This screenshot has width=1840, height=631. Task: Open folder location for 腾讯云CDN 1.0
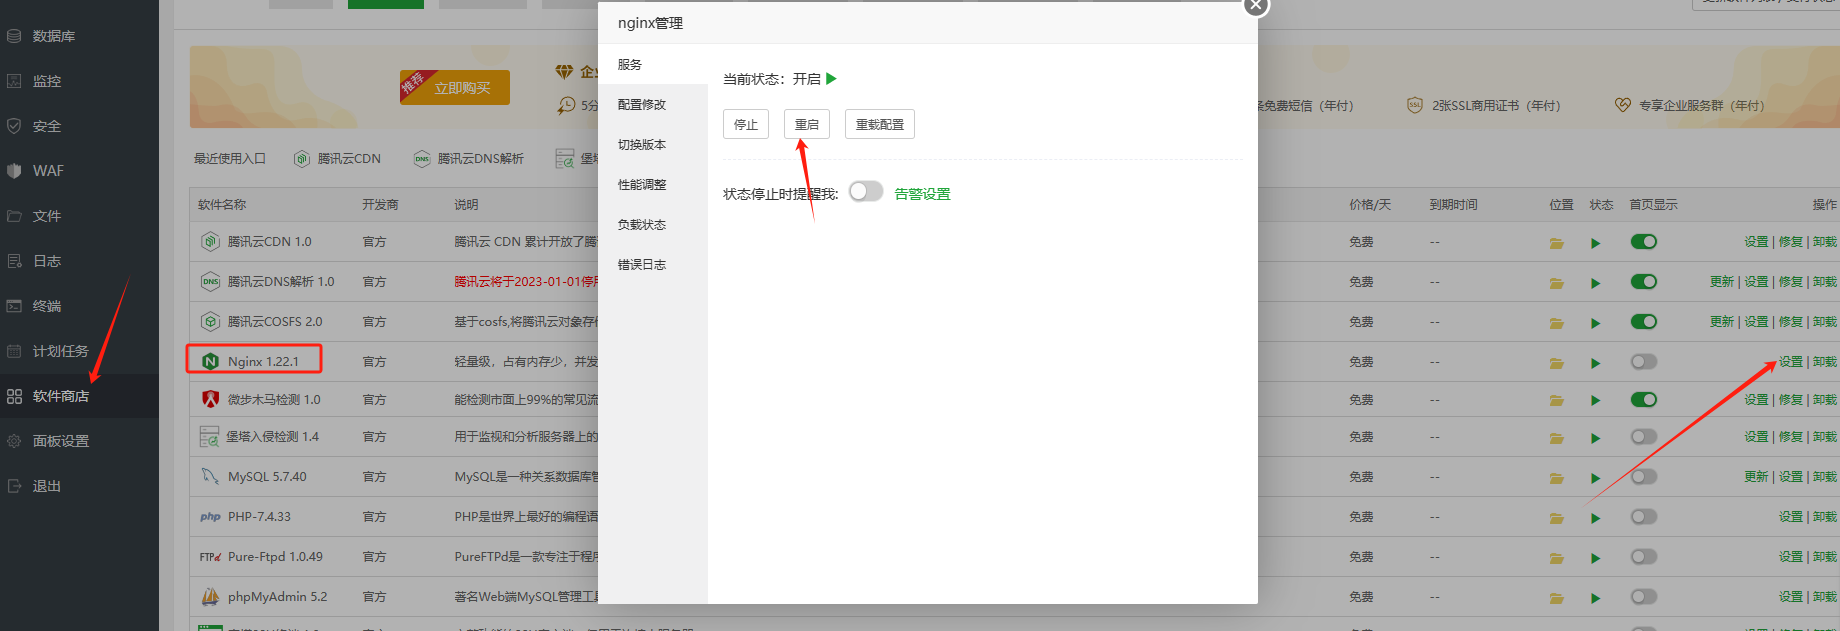(1556, 243)
